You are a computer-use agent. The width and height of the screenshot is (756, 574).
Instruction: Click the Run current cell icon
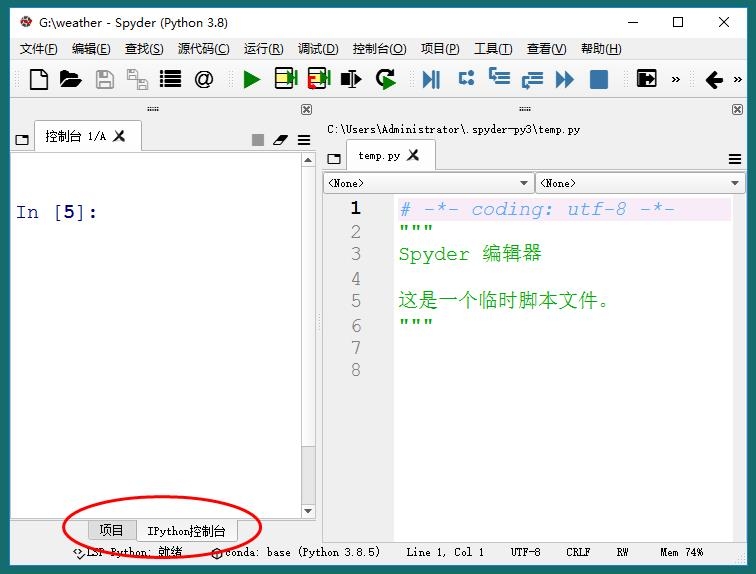click(286, 79)
